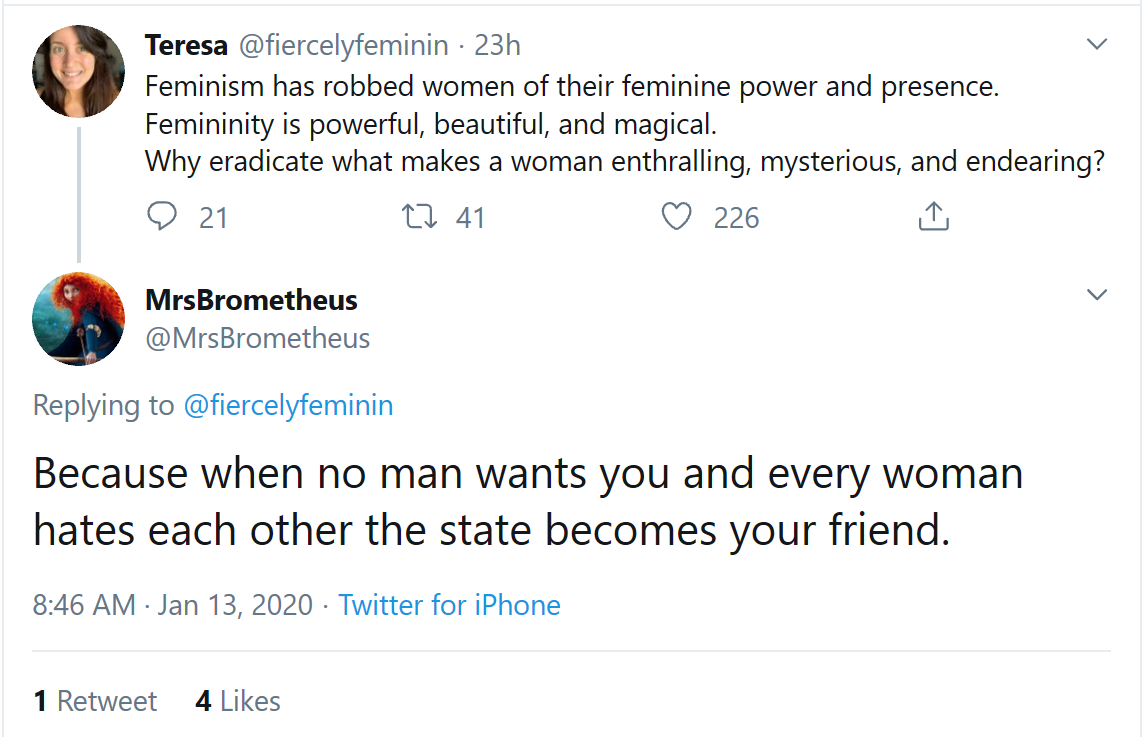Click the 8:46 AM · Jan 13, 2020 timestamp
The width and height of the screenshot is (1142, 737).
tap(172, 605)
